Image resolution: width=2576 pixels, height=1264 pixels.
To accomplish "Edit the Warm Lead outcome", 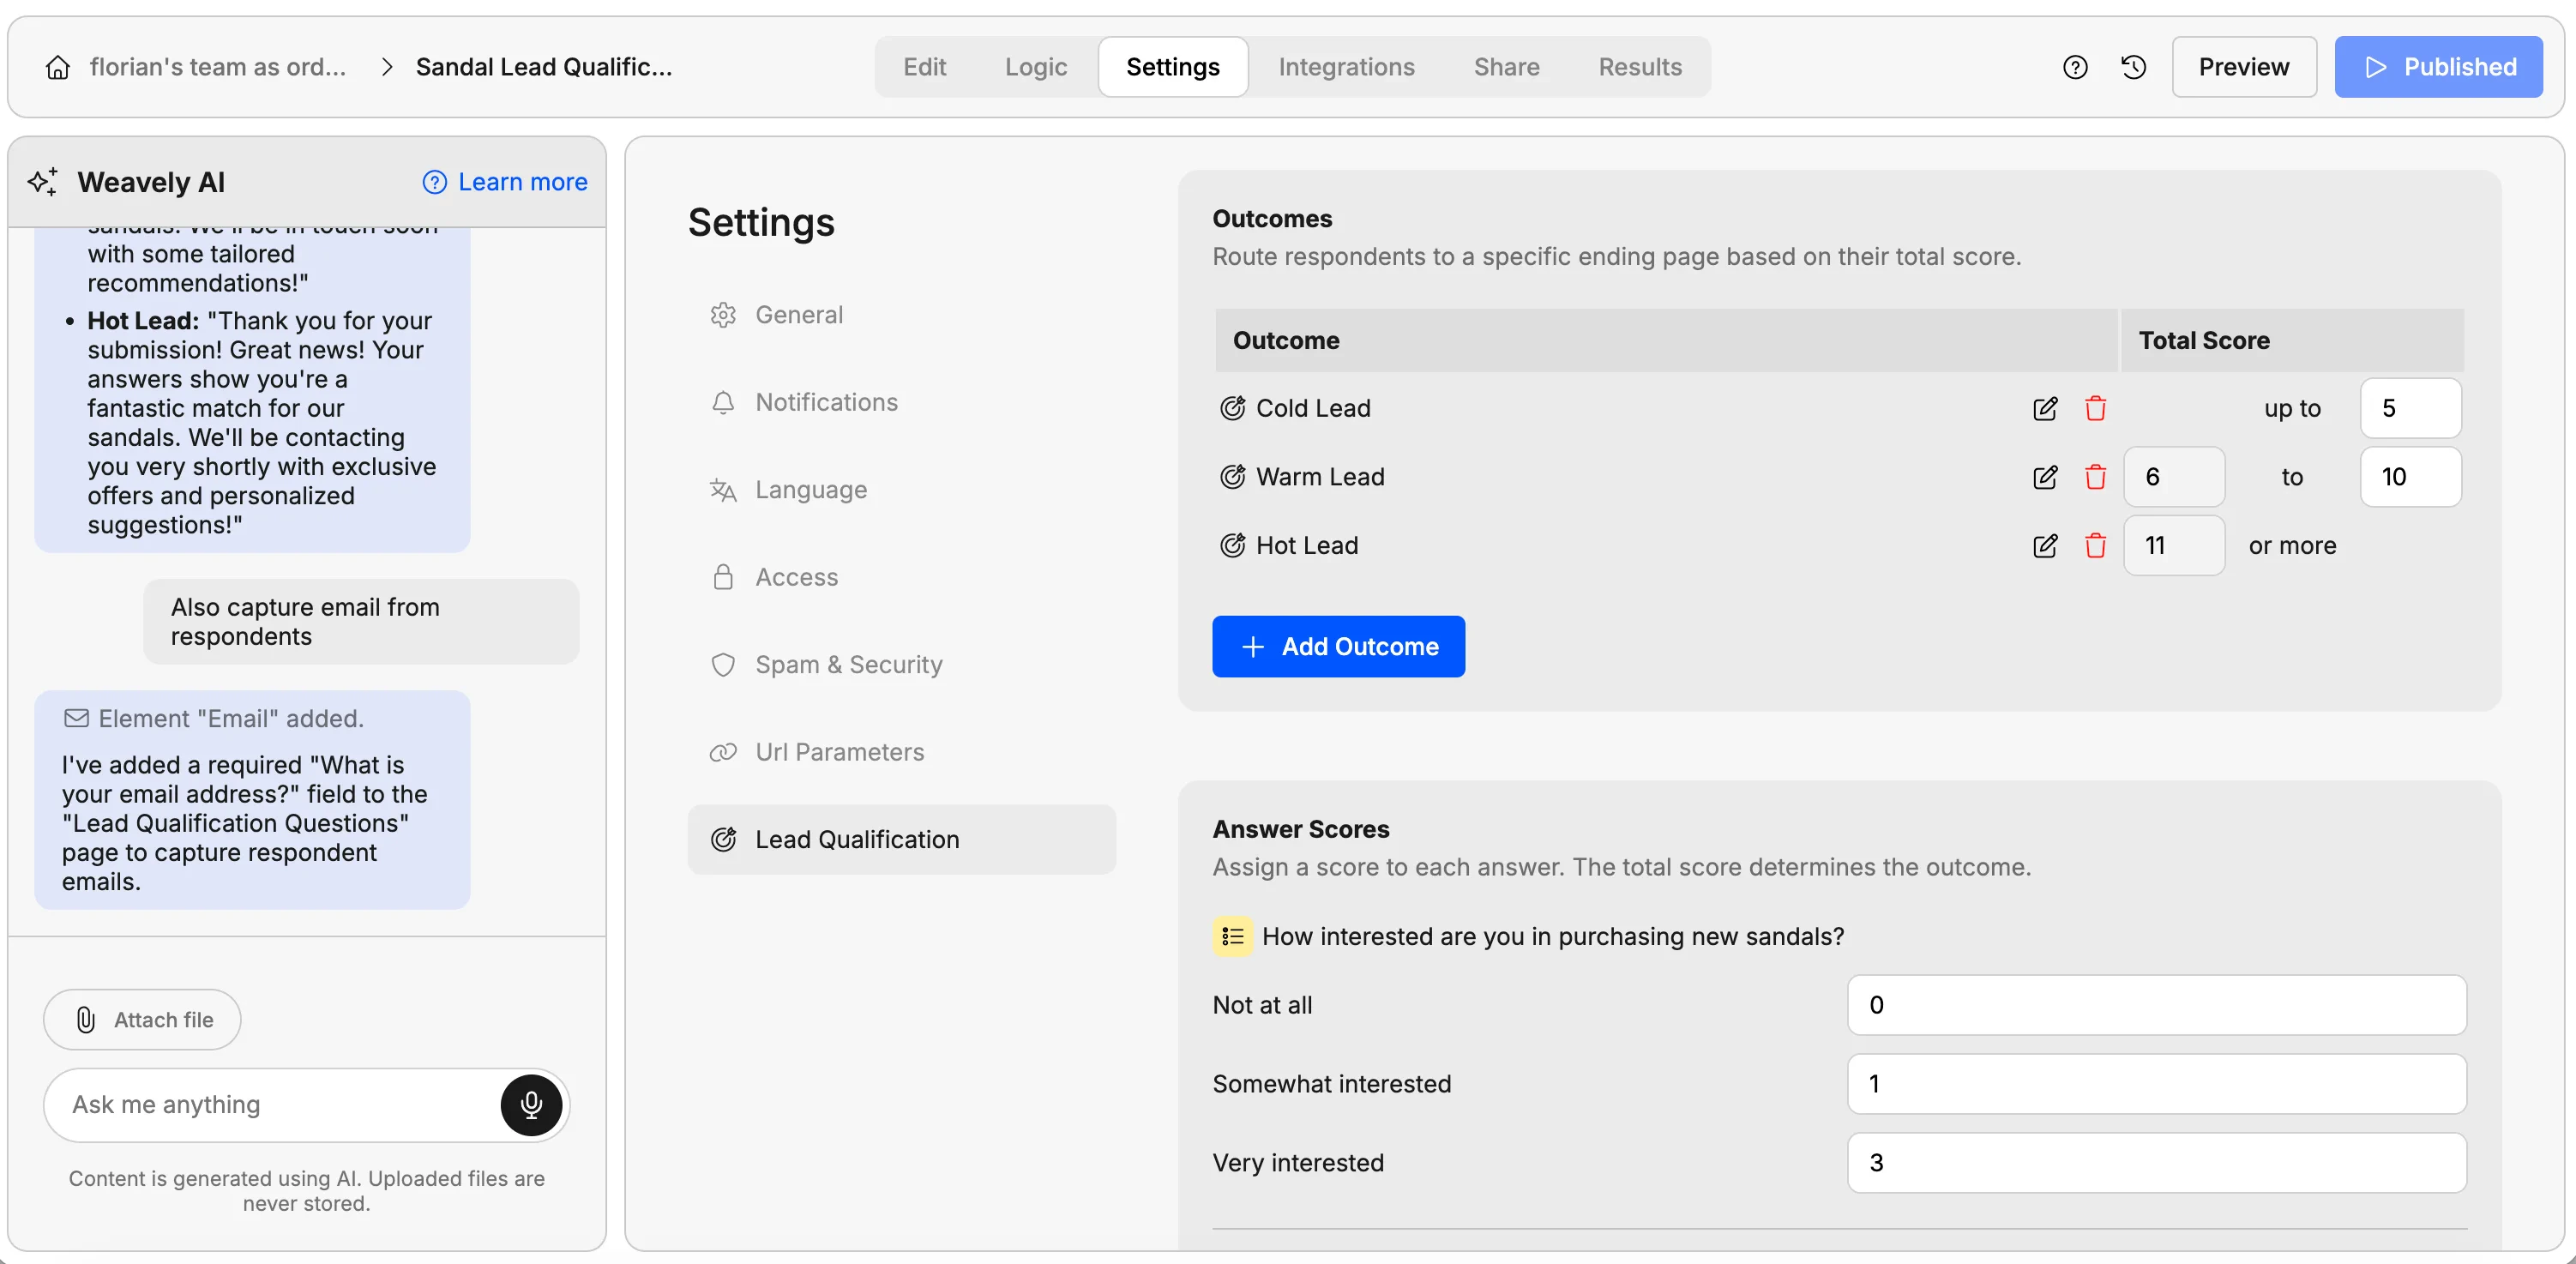I will point(2045,477).
